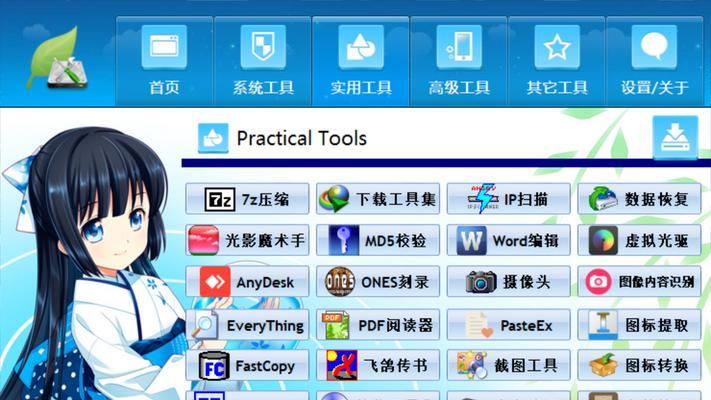Launch 图像内容识别
711x400 pixels.
click(639, 282)
